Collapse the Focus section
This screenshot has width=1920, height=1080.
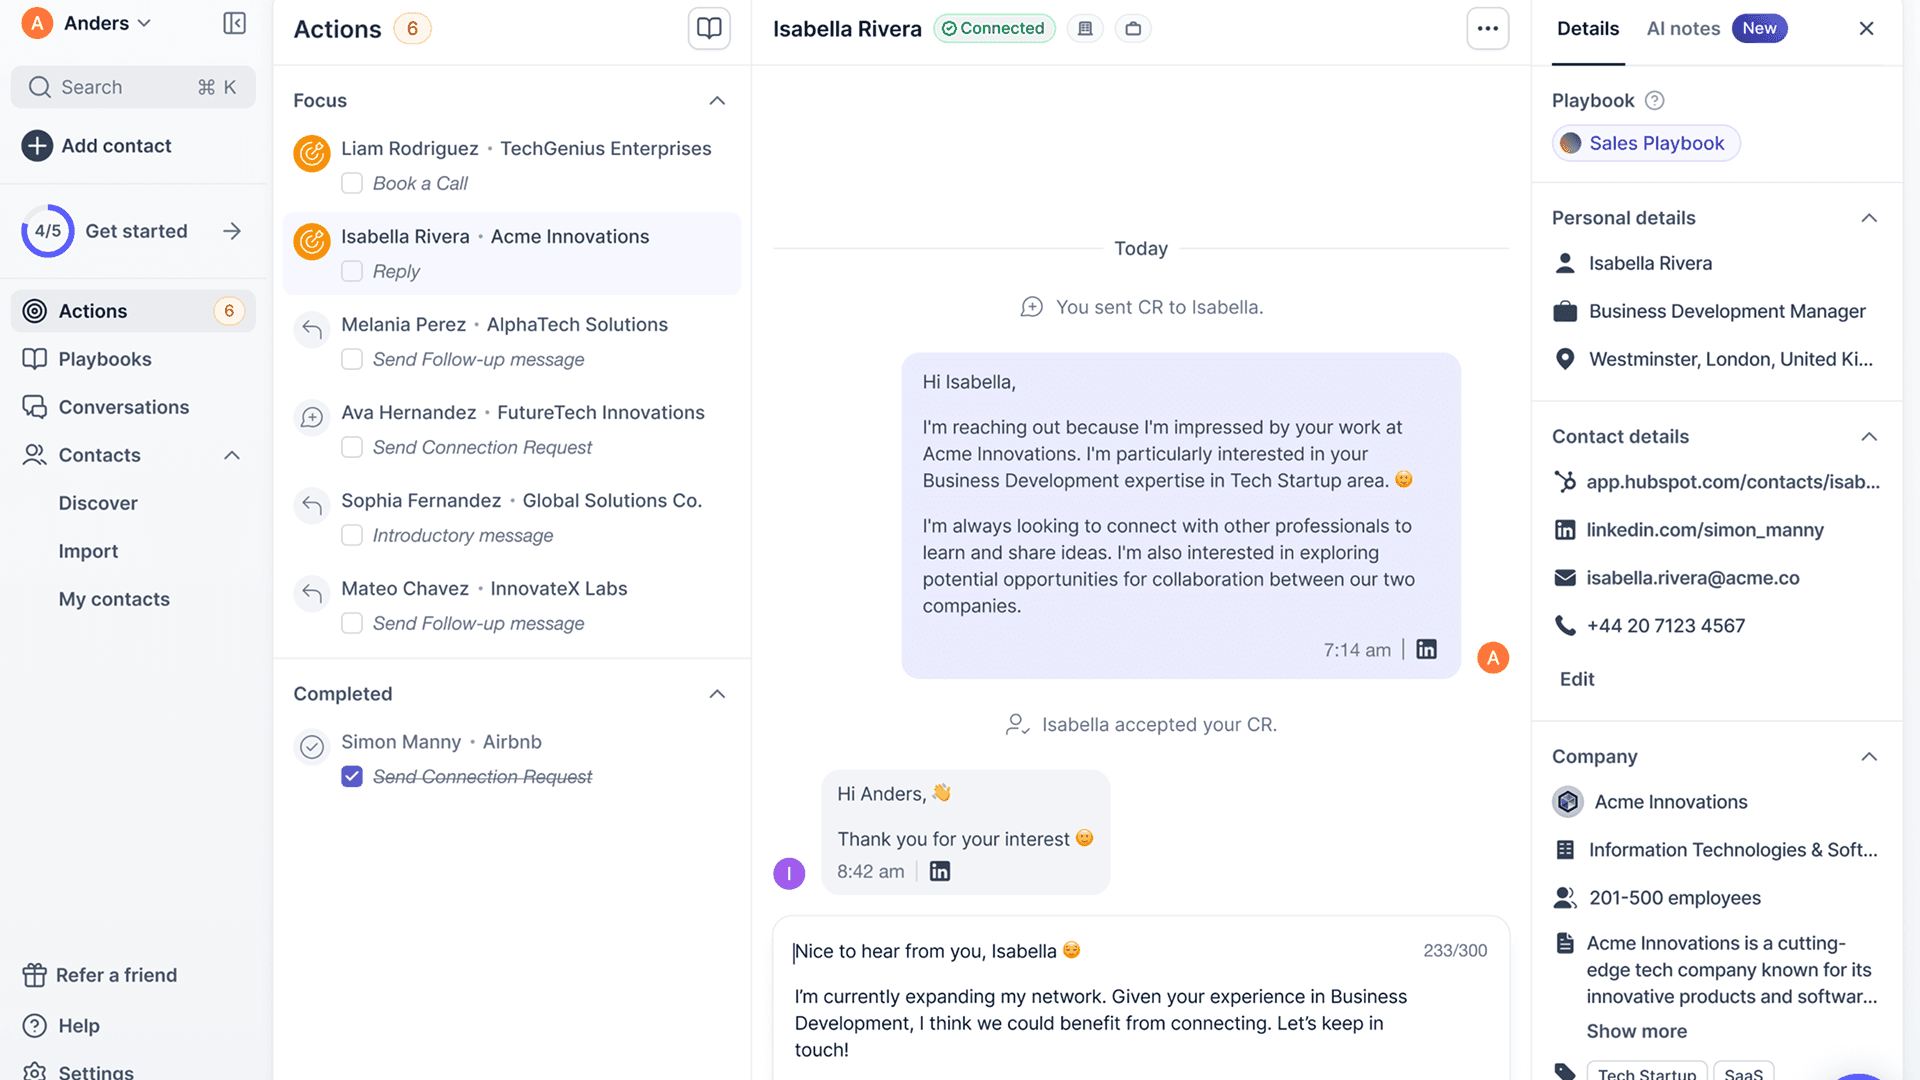click(717, 100)
